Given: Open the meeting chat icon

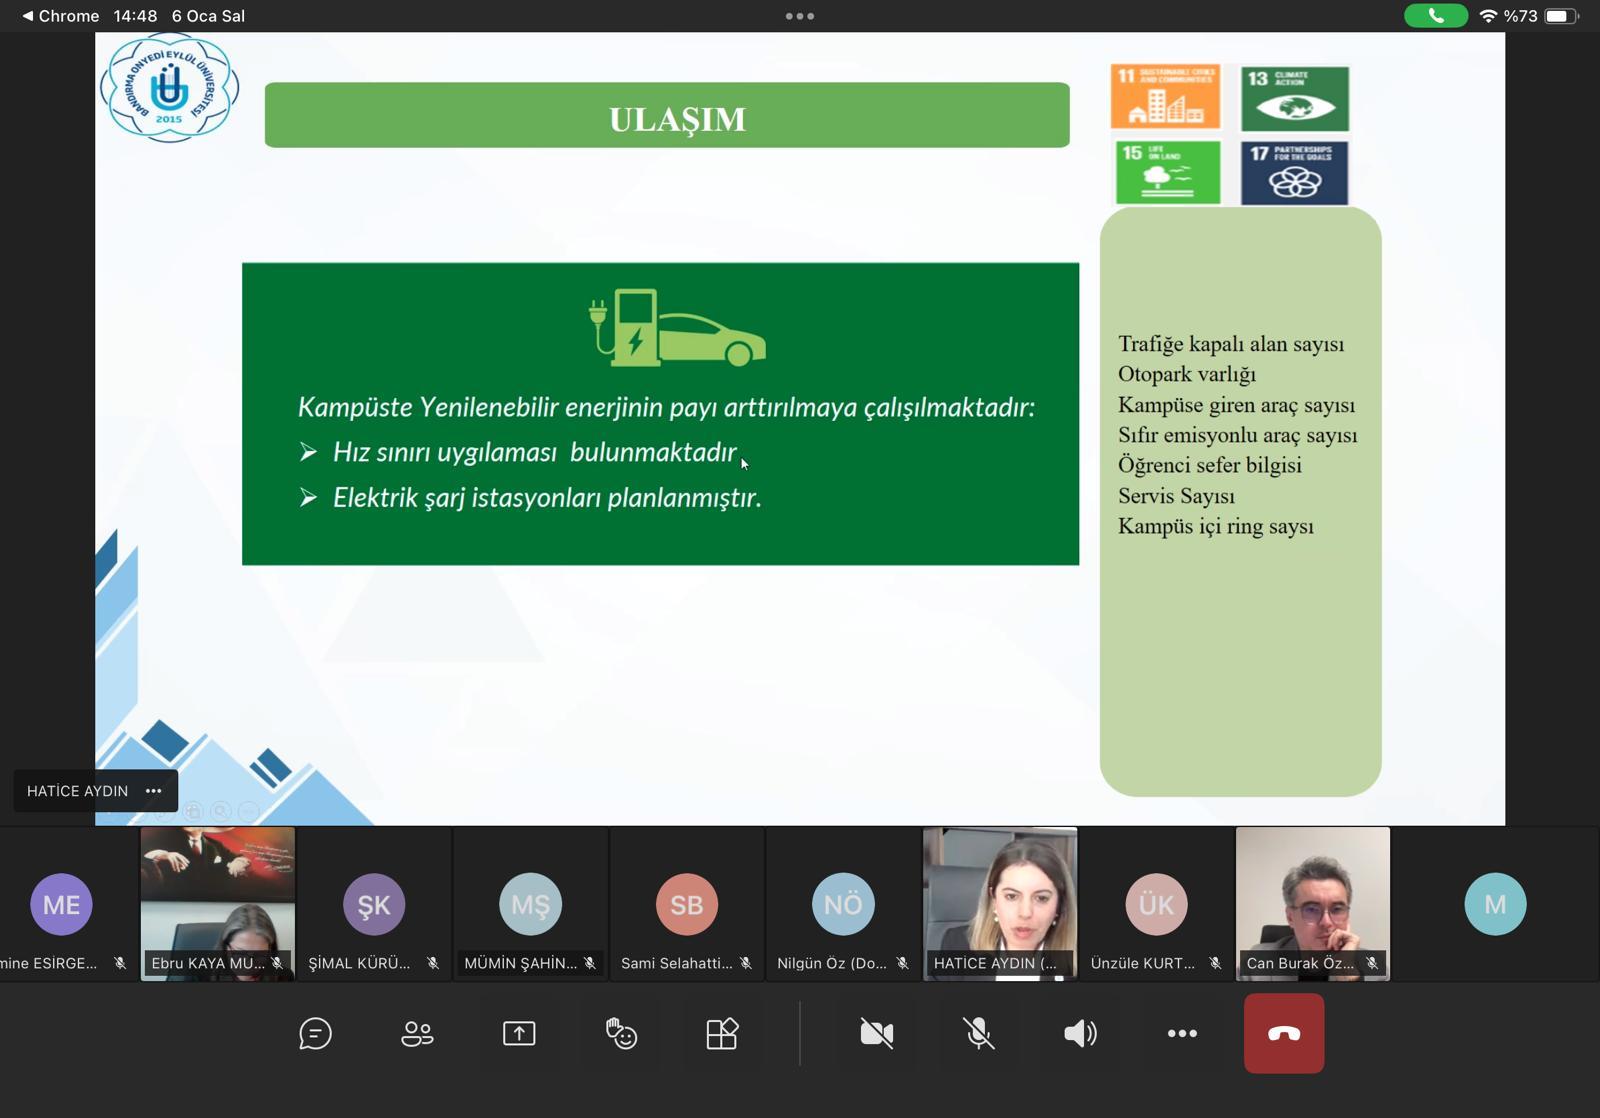Looking at the screenshot, I should [x=315, y=1033].
